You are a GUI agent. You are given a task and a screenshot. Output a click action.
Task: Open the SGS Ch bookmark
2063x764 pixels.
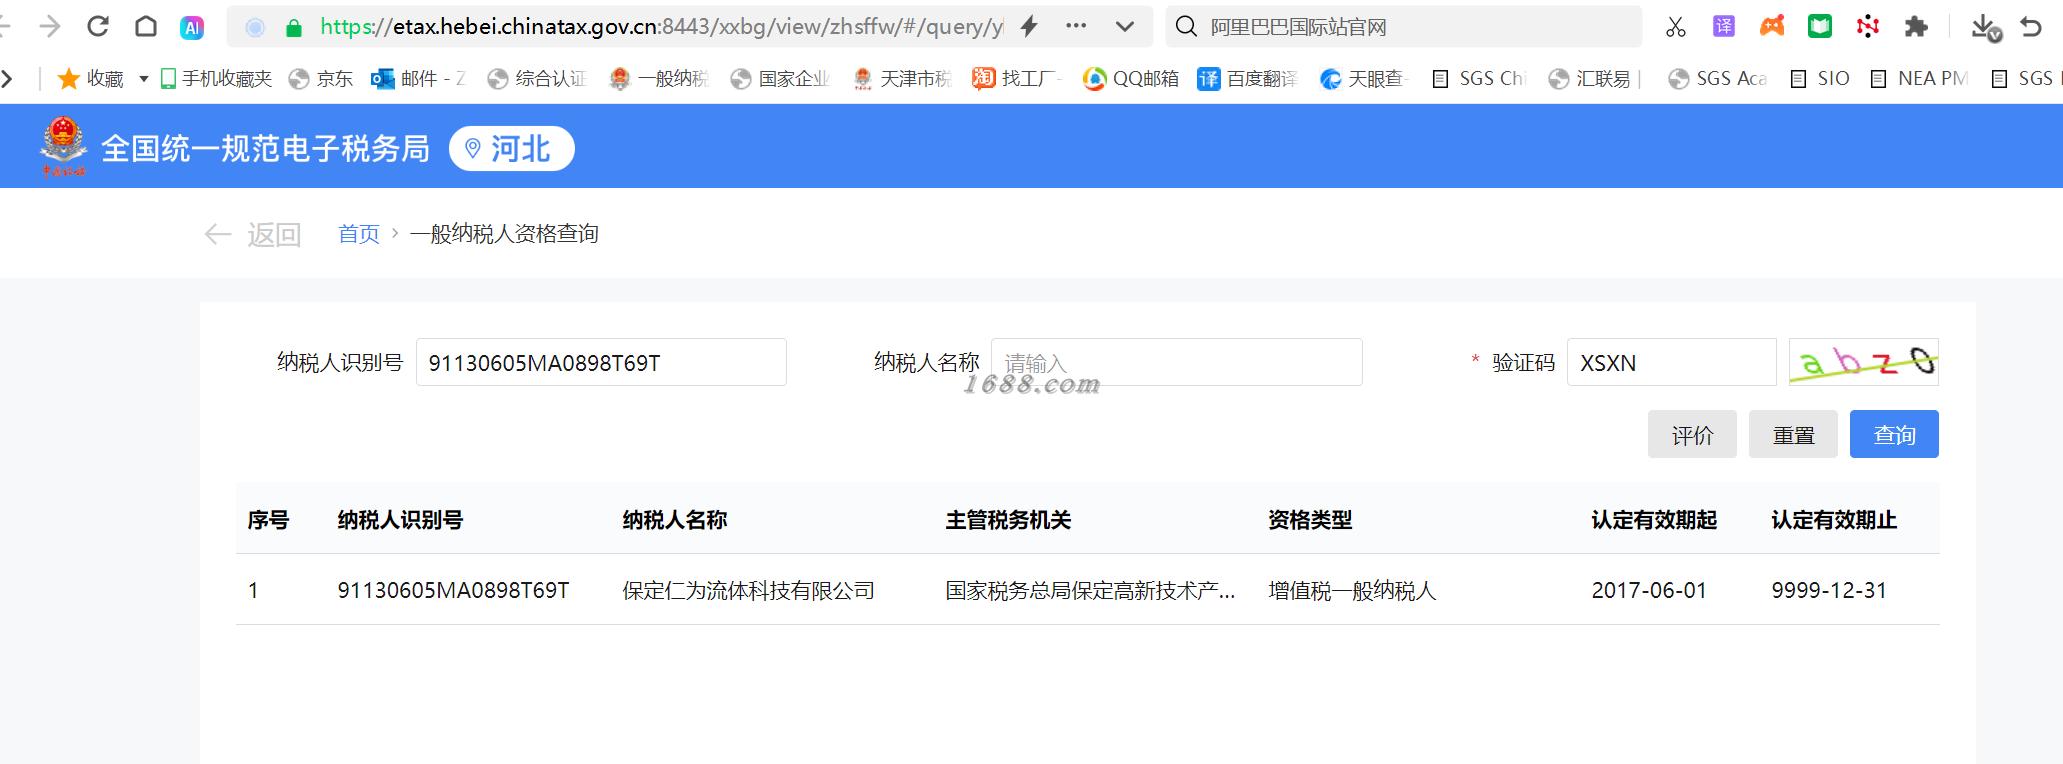pyautogui.click(x=1478, y=78)
